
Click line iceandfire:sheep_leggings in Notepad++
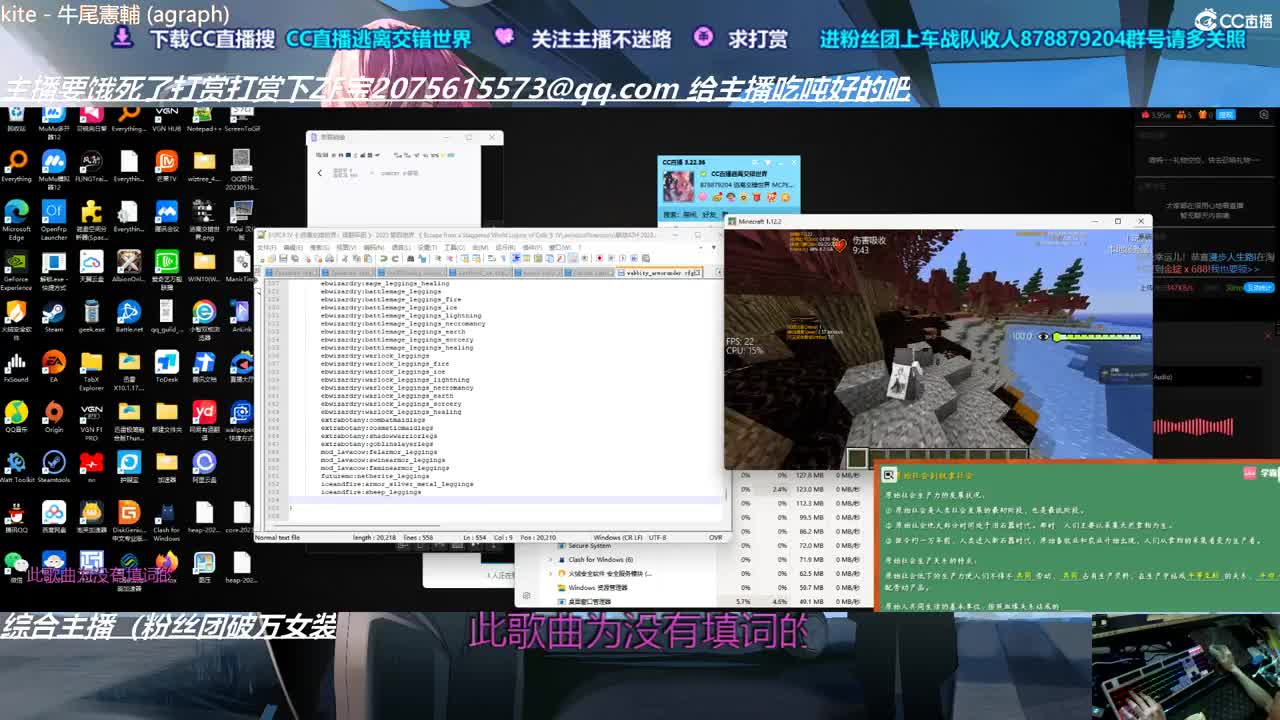[370, 492]
